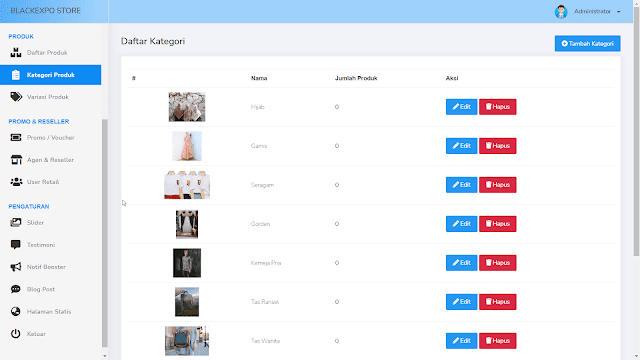Open Variasi Produk tags icon
640x360 pixels.
pyautogui.click(x=16, y=97)
